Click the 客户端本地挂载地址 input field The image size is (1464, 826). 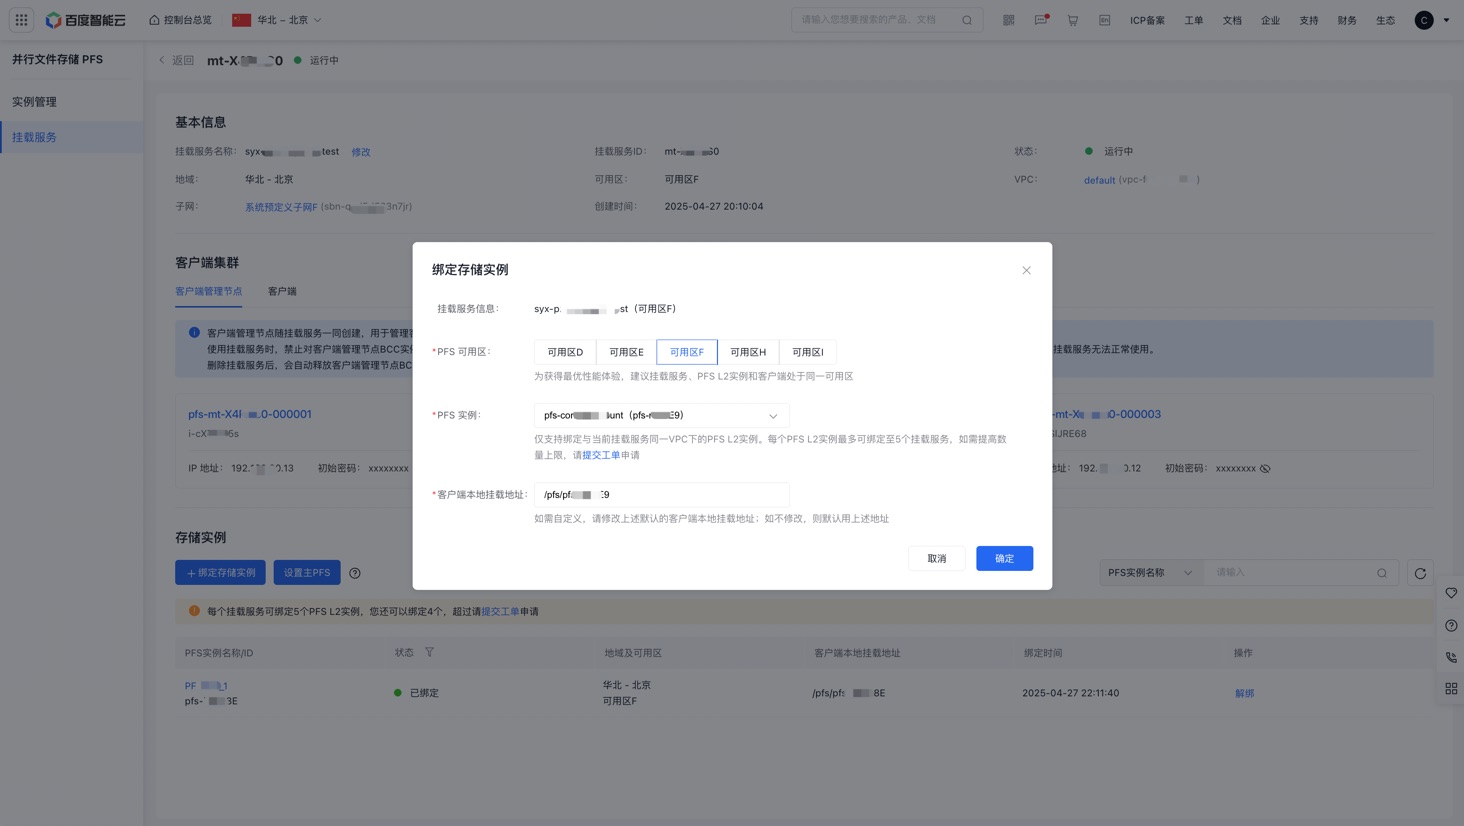tap(661, 495)
